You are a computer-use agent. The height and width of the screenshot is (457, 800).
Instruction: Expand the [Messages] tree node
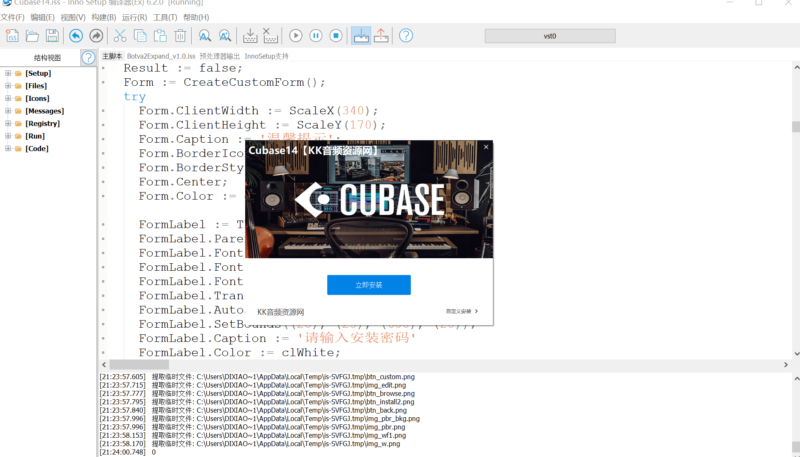(x=8, y=111)
